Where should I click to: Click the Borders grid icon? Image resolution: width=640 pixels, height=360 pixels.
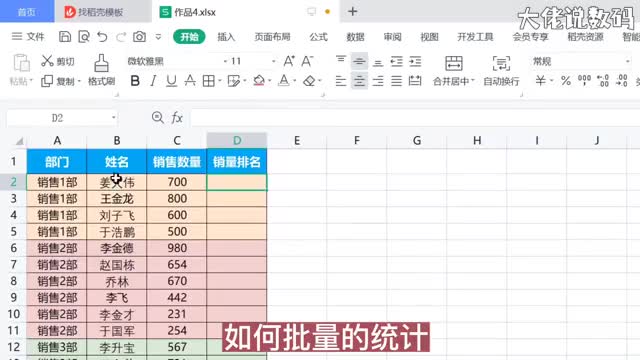point(209,81)
